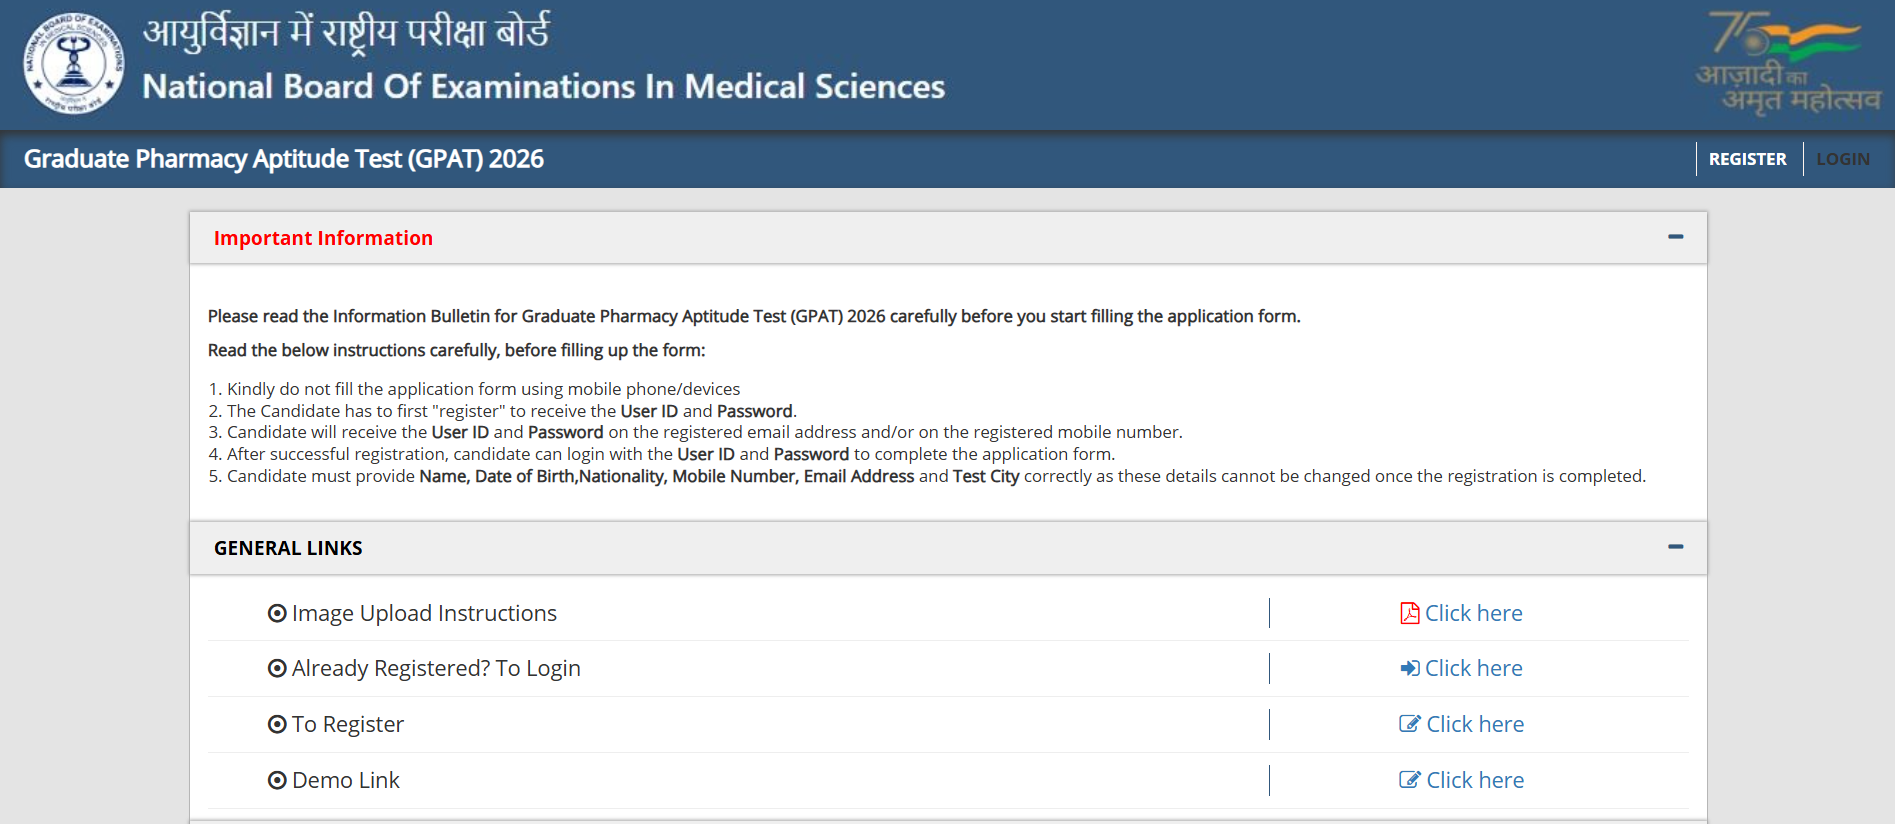The image size is (1895, 824).
Task: Click the Graduate Pharmacy Aptitude Test 2026 title
Action: coord(284,159)
